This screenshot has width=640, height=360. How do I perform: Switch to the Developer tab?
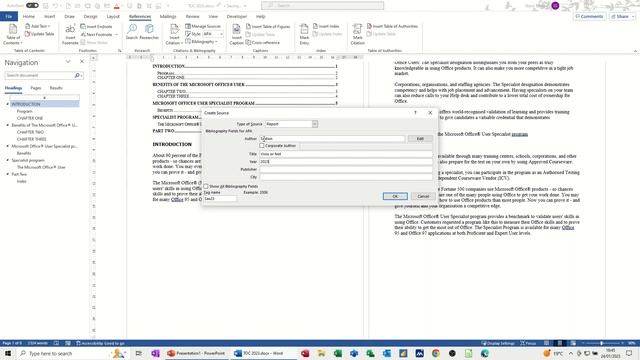[x=237, y=16]
